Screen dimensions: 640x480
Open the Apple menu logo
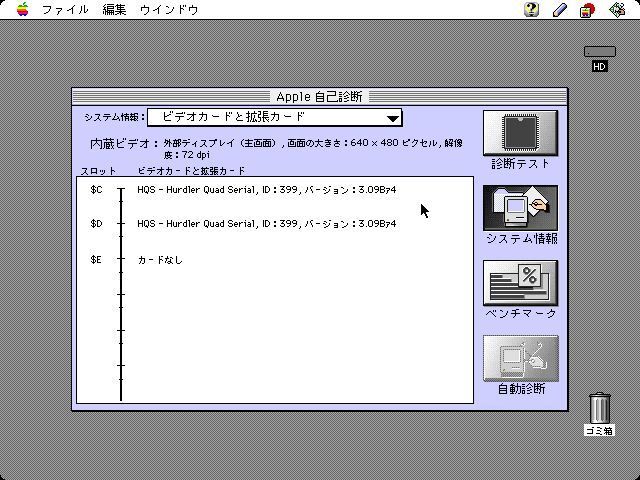pyautogui.click(x=23, y=9)
